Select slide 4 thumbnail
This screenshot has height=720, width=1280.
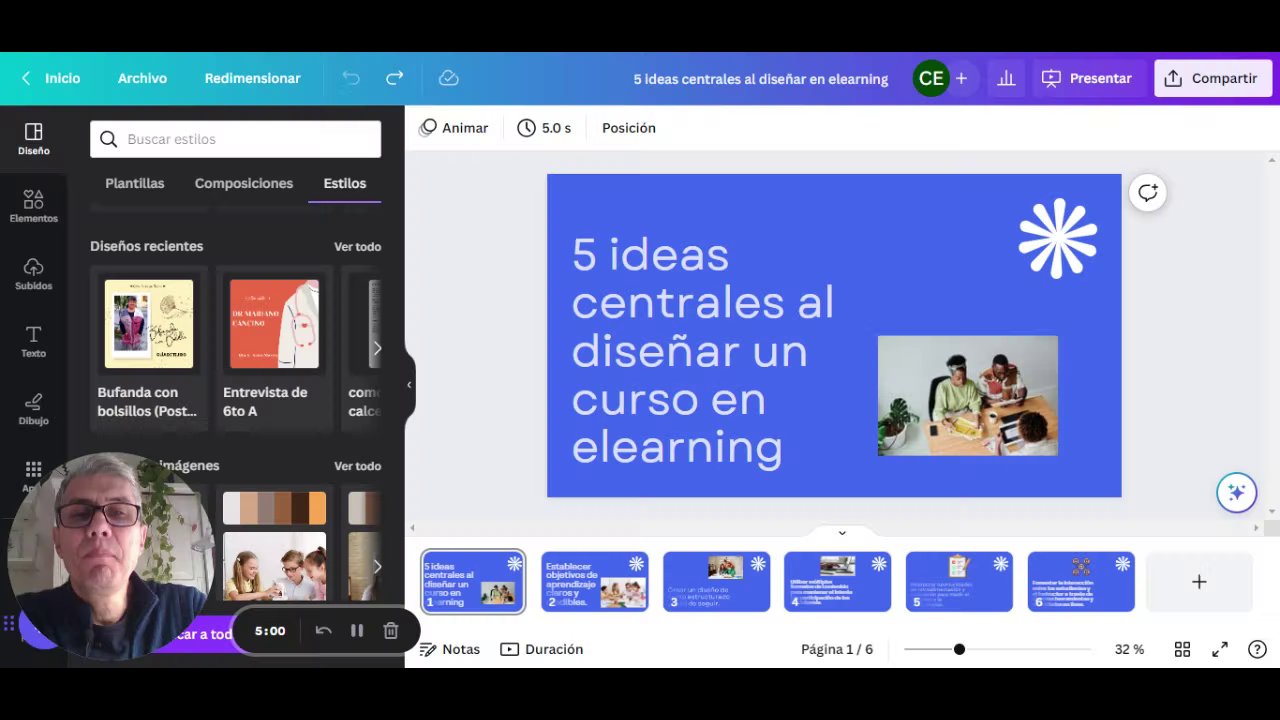click(837, 581)
